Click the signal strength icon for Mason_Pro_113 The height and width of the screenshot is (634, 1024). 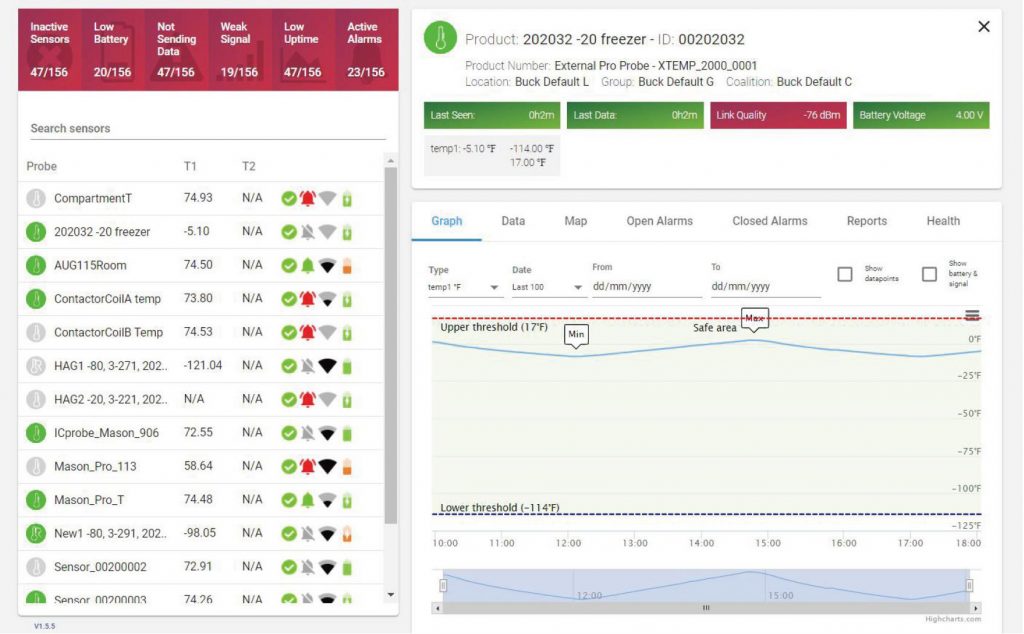click(x=327, y=466)
